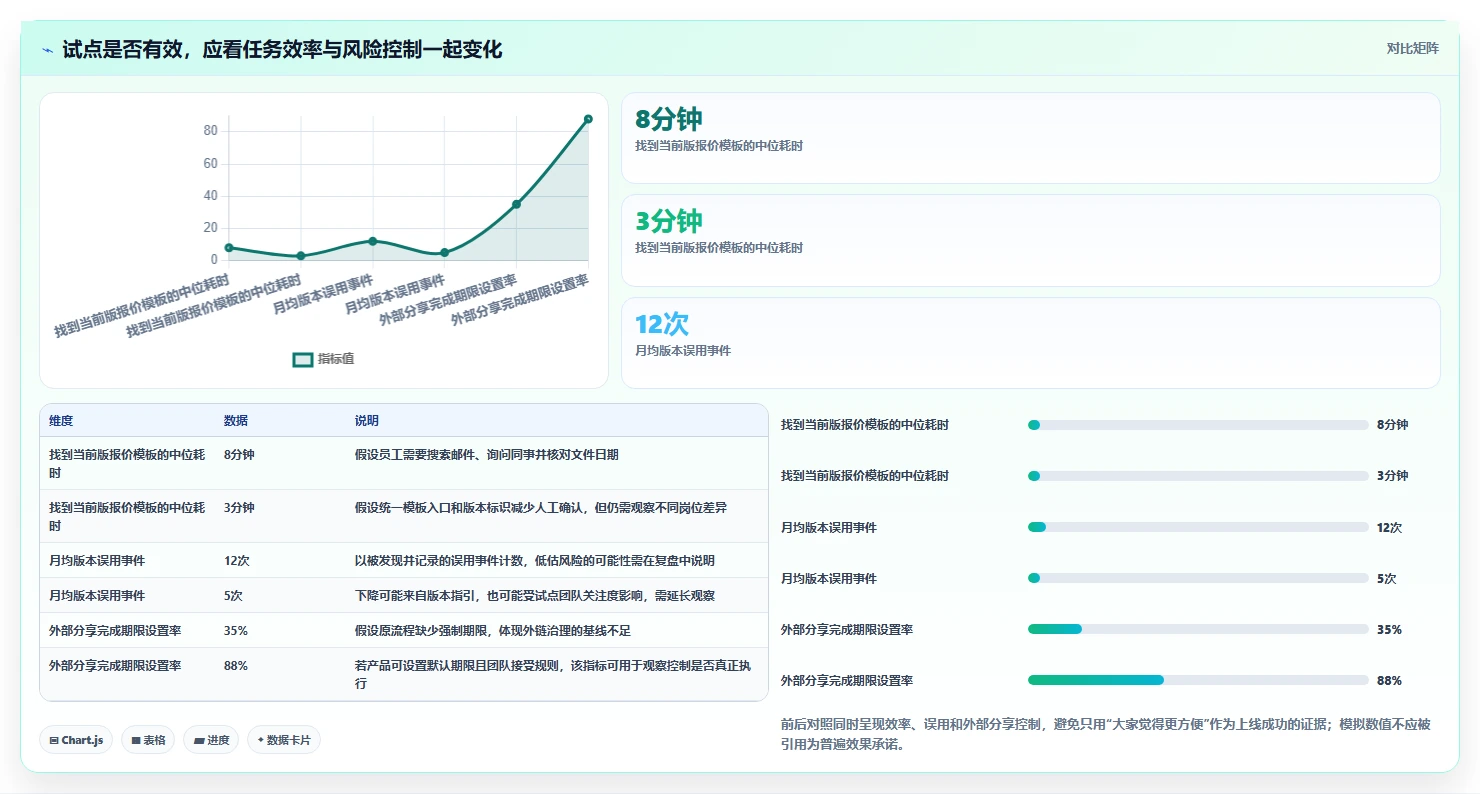The height and width of the screenshot is (794, 1480).
Task: Select the Chart.js chip
Action: click(77, 740)
